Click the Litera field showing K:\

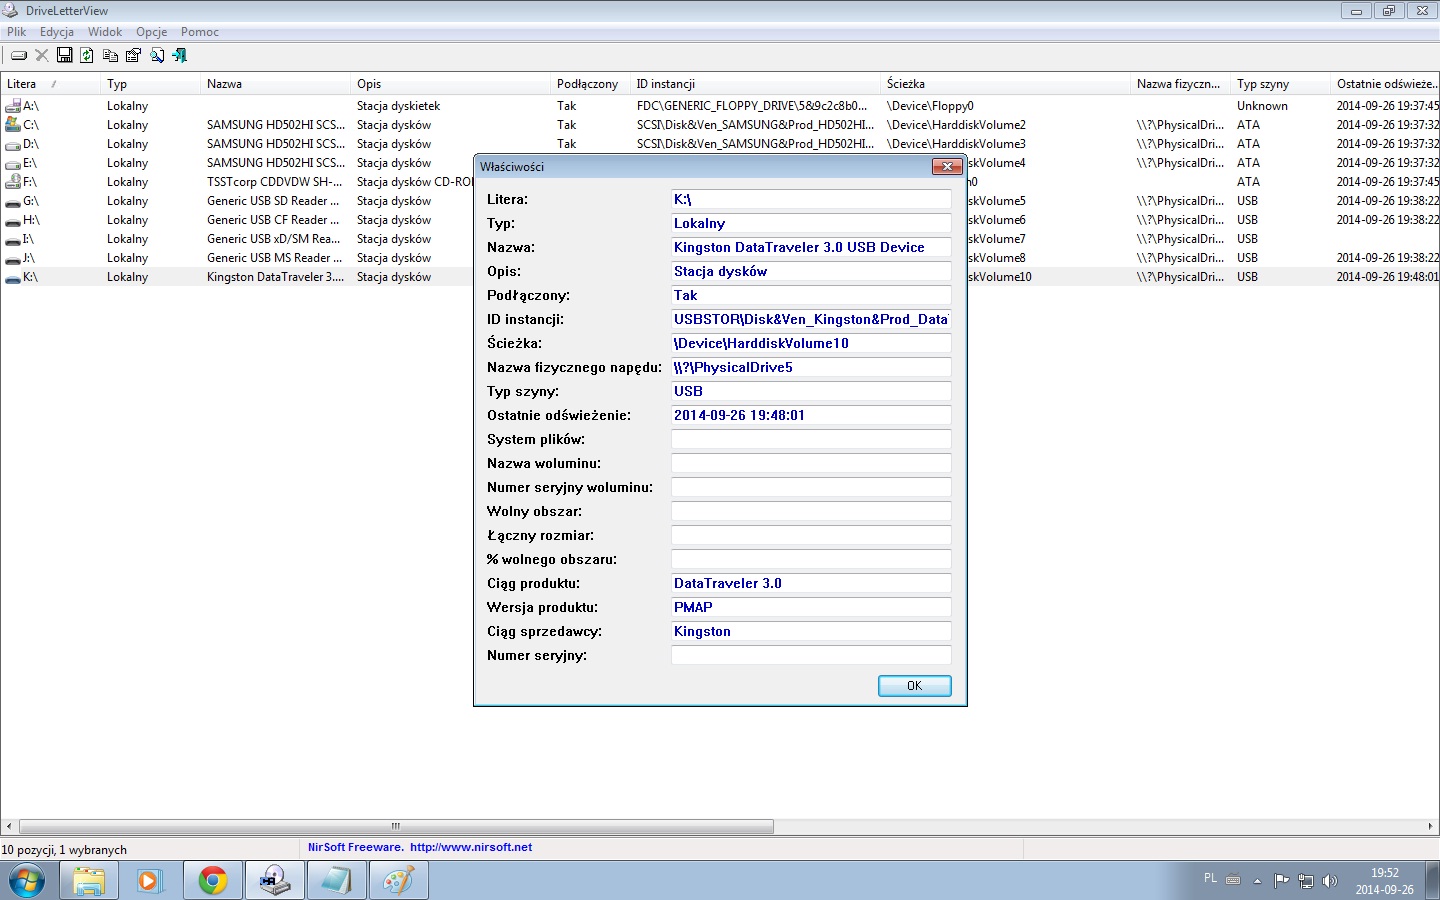point(811,199)
